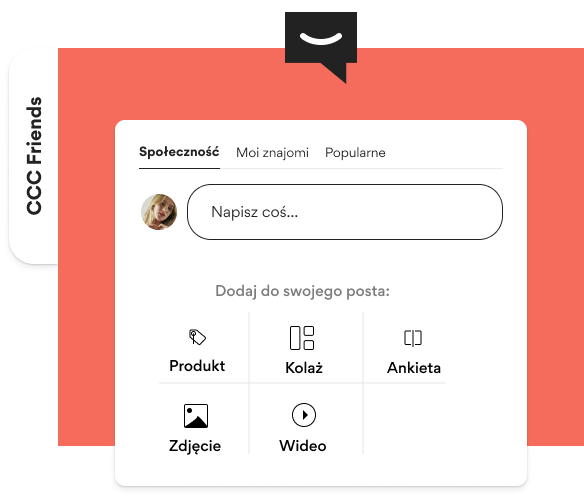Select the Popularne tab
The height and width of the screenshot is (499, 584).
tap(355, 153)
